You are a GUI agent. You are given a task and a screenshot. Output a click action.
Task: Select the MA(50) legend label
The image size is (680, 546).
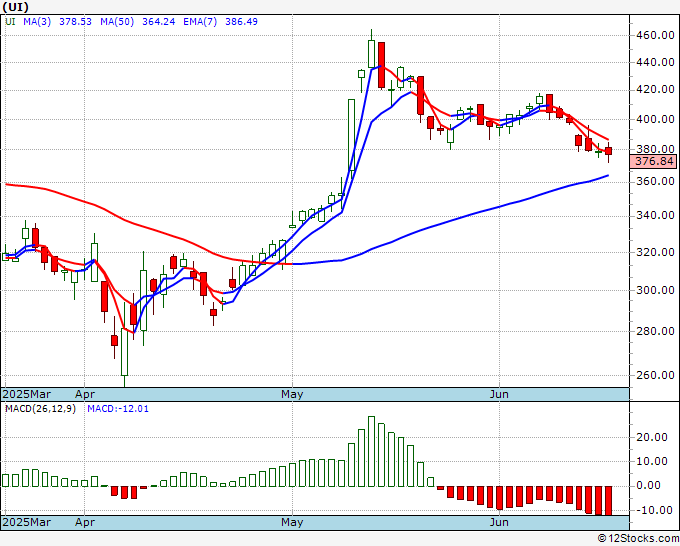117,22
